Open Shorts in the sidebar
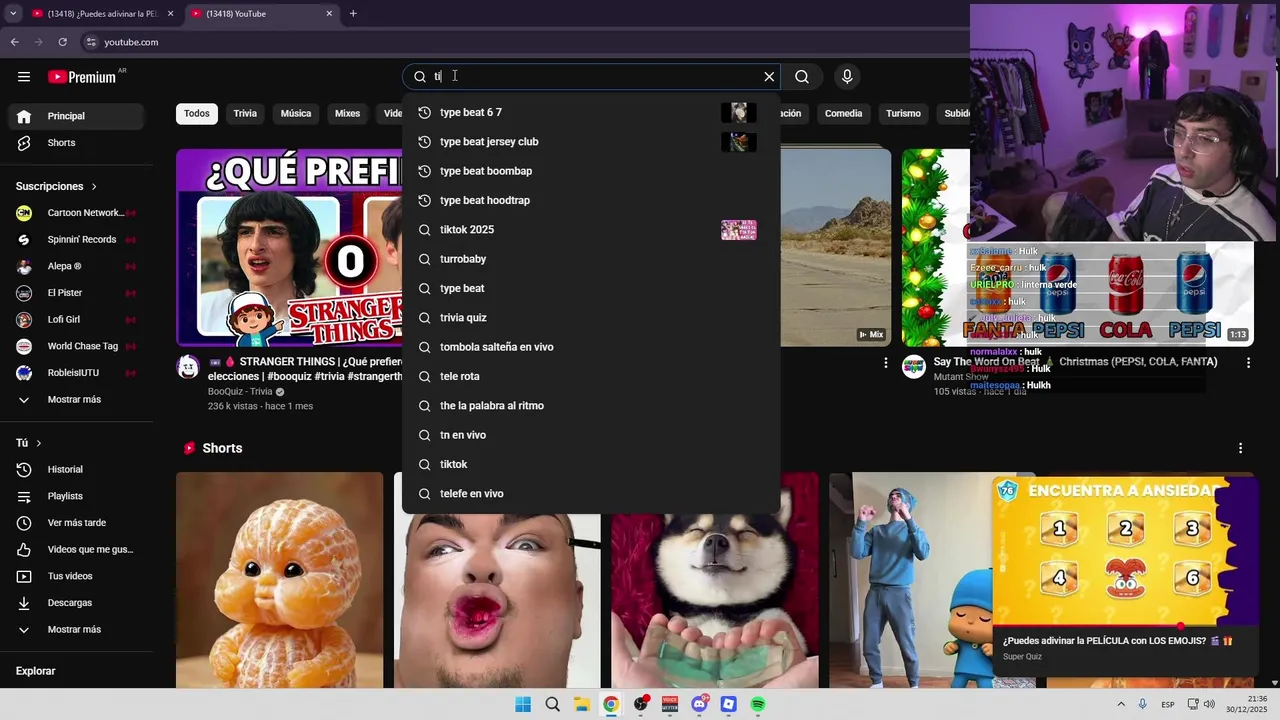The height and width of the screenshot is (720, 1280). (76, 143)
